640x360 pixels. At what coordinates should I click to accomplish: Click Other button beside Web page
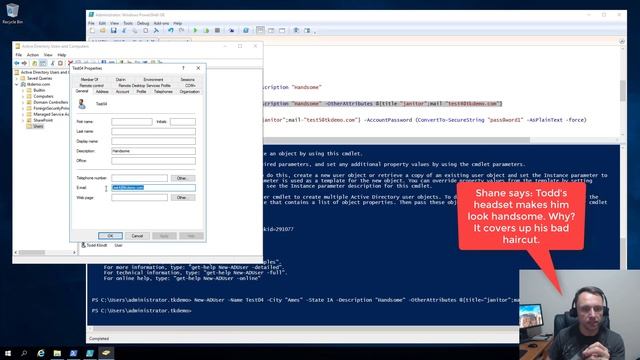coord(182,198)
